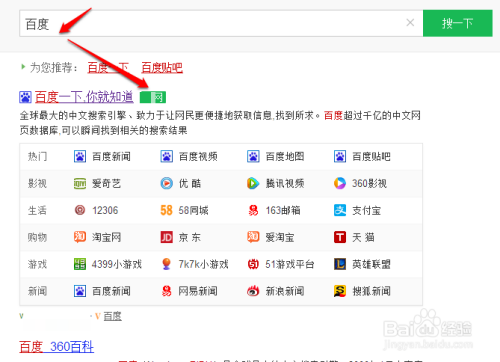Clear the search box with the X icon
500x362 pixels.
pyautogui.click(x=410, y=23)
